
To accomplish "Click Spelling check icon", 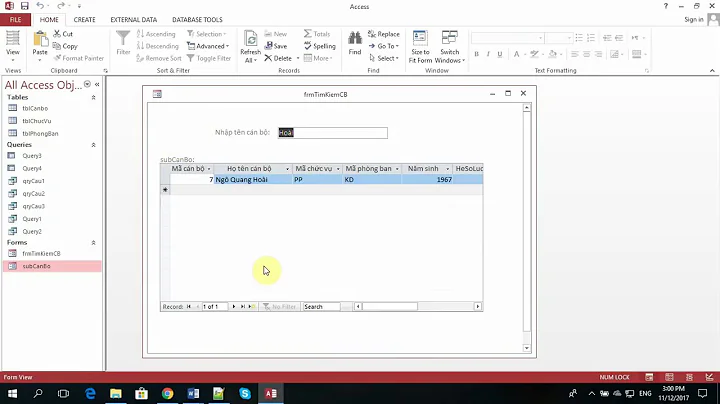I will pos(320,46).
